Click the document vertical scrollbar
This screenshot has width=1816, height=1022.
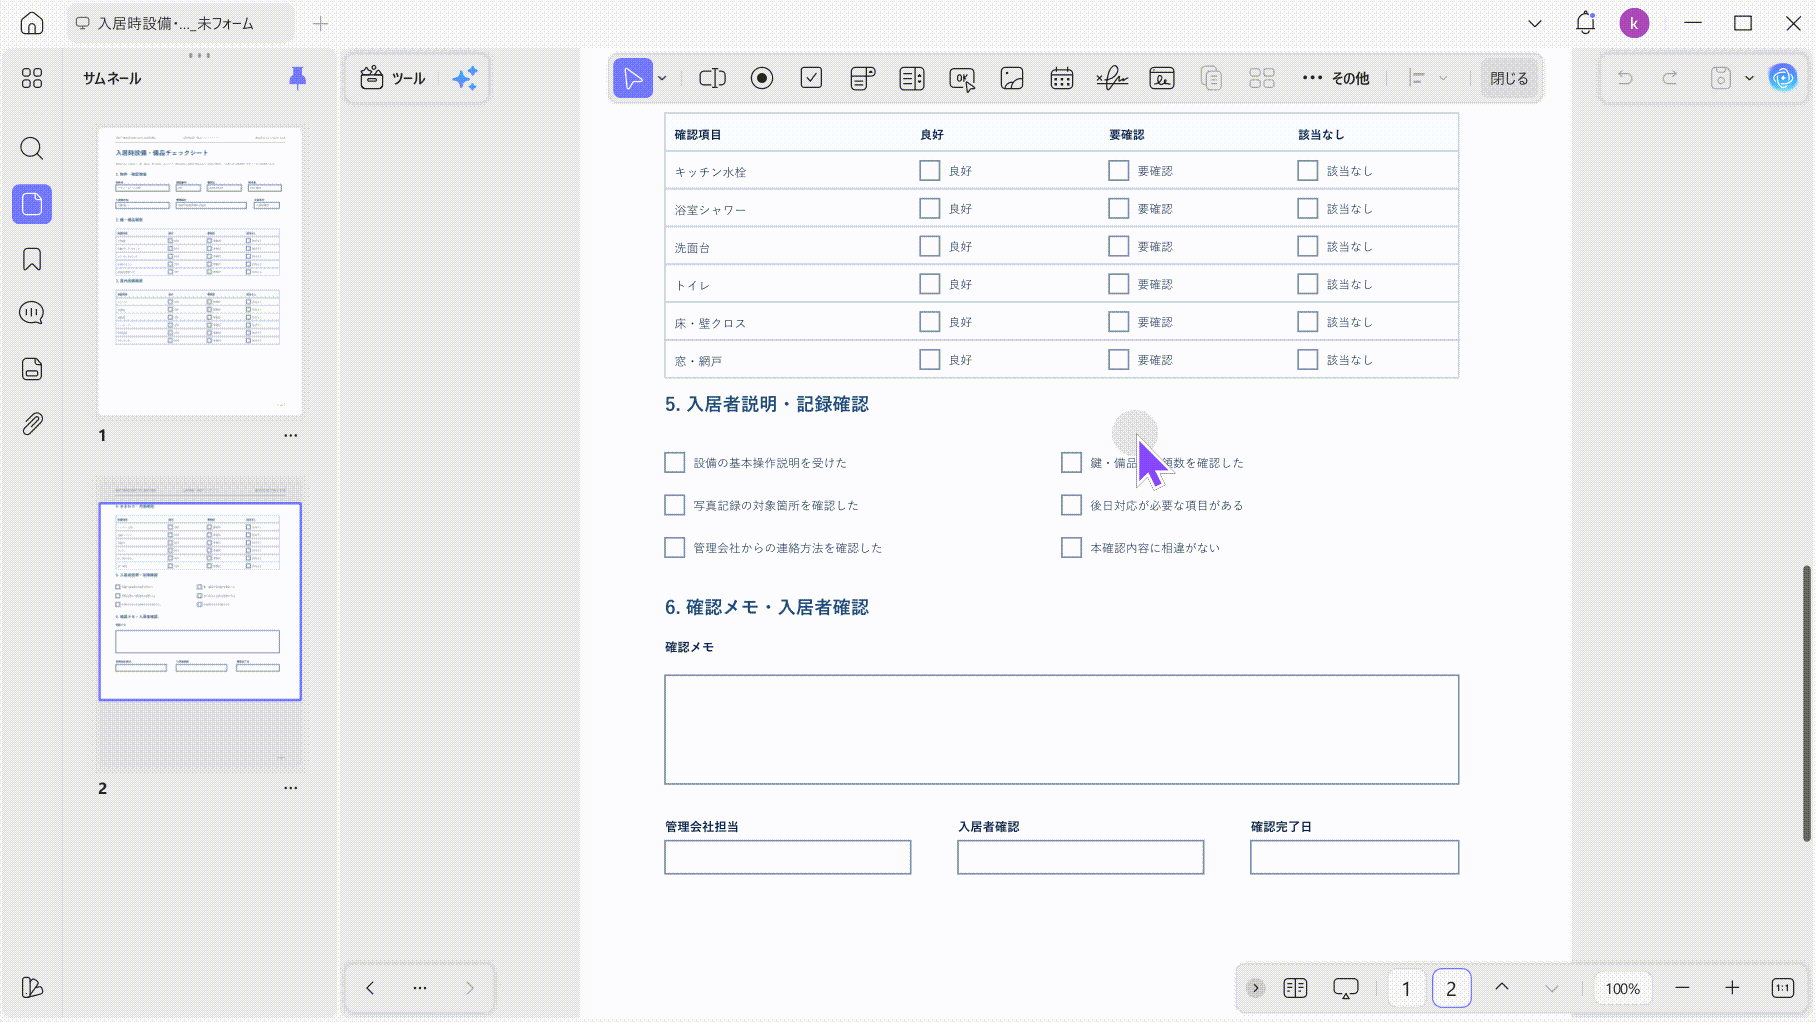tap(1806, 703)
